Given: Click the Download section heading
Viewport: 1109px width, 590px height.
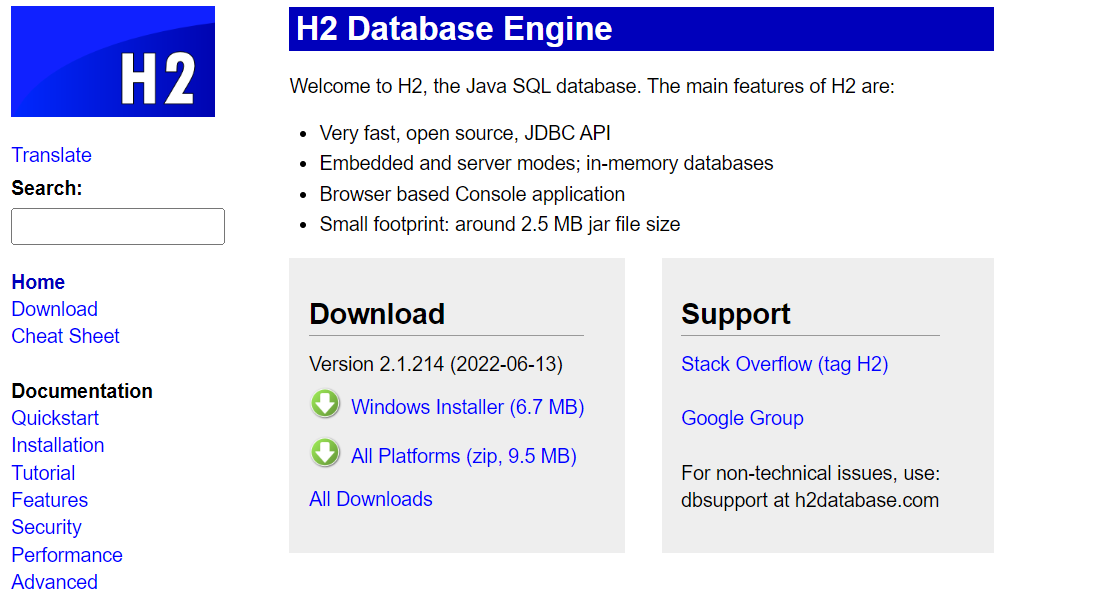Looking at the screenshot, I should coord(377,314).
